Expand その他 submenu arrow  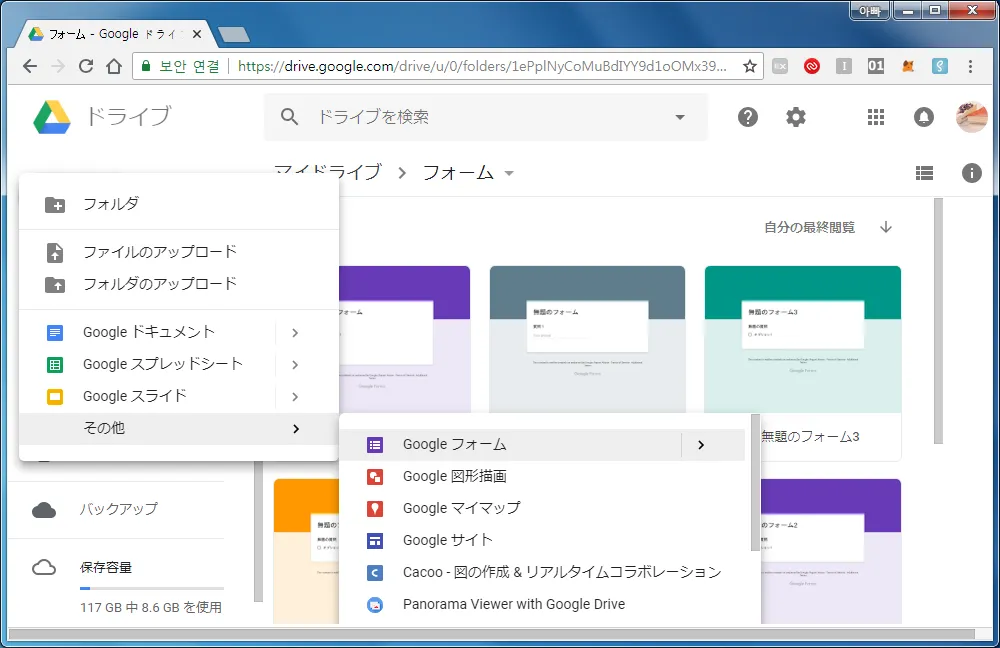tap(295, 429)
